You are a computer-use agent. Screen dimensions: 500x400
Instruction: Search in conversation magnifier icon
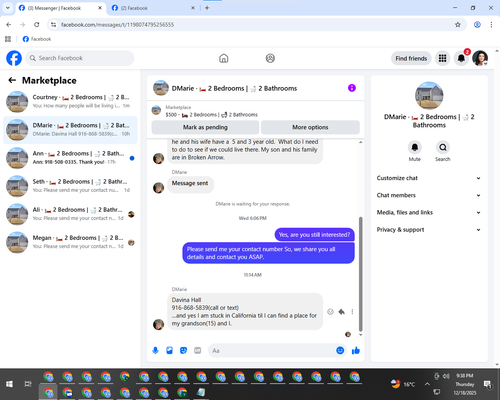point(443,147)
